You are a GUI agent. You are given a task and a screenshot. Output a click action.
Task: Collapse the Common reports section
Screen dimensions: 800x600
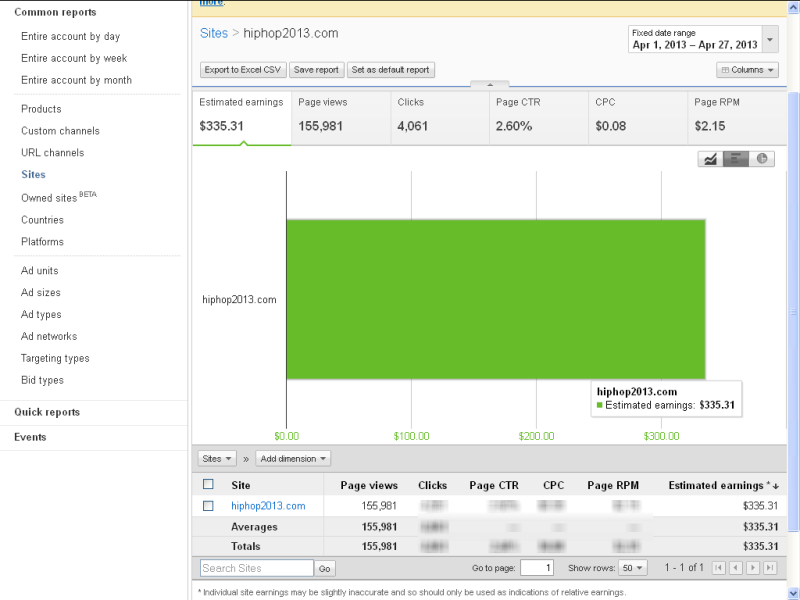(55, 12)
